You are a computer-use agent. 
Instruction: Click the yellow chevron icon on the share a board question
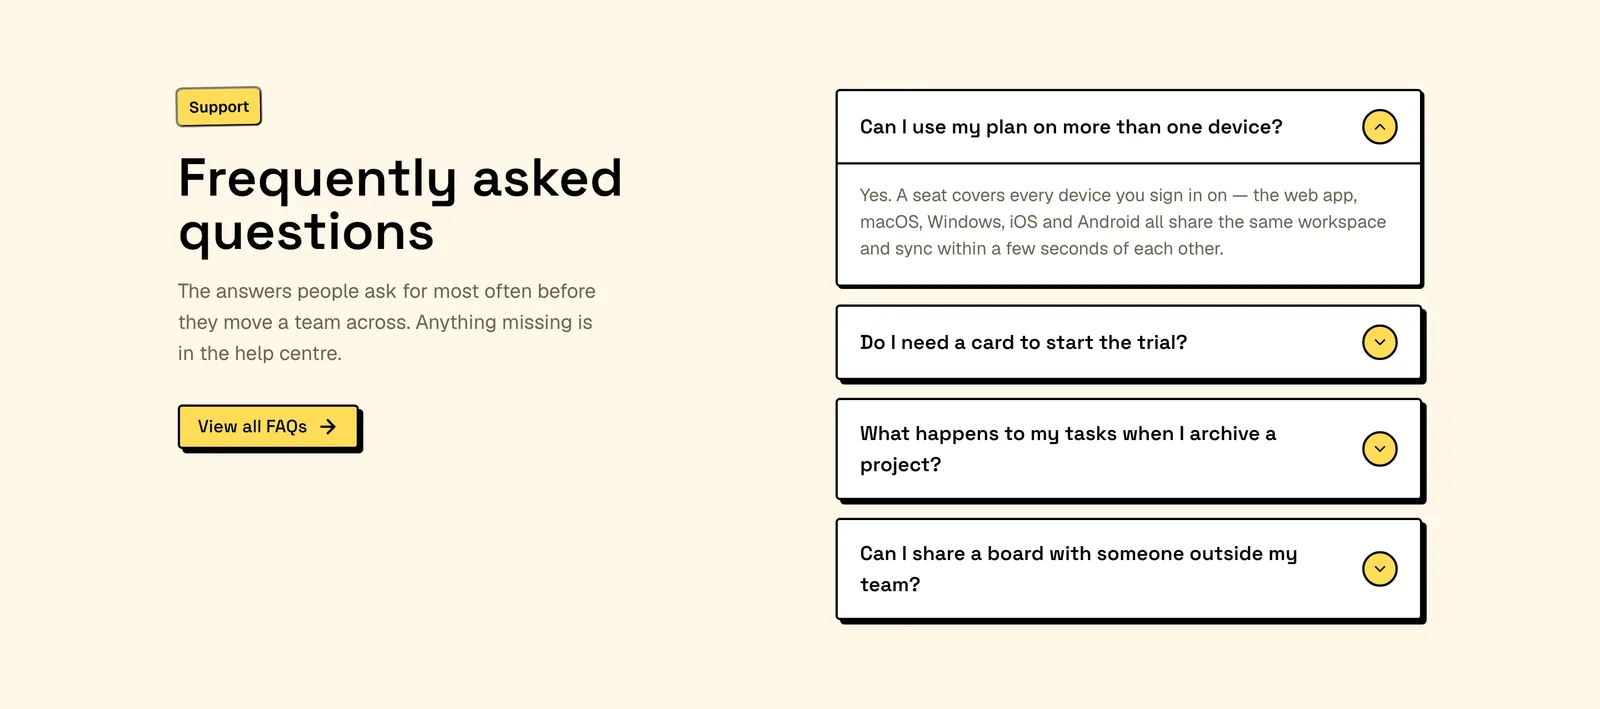1379,569
